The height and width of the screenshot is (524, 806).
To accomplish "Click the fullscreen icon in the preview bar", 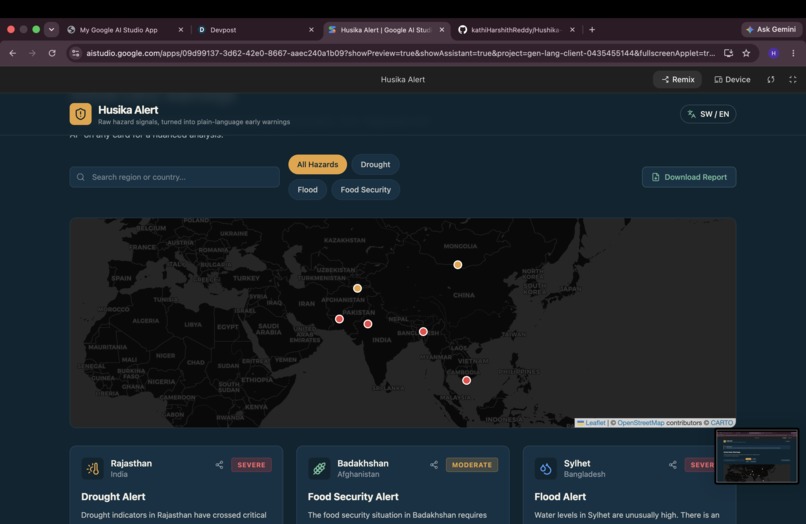I will pyautogui.click(x=793, y=80).
